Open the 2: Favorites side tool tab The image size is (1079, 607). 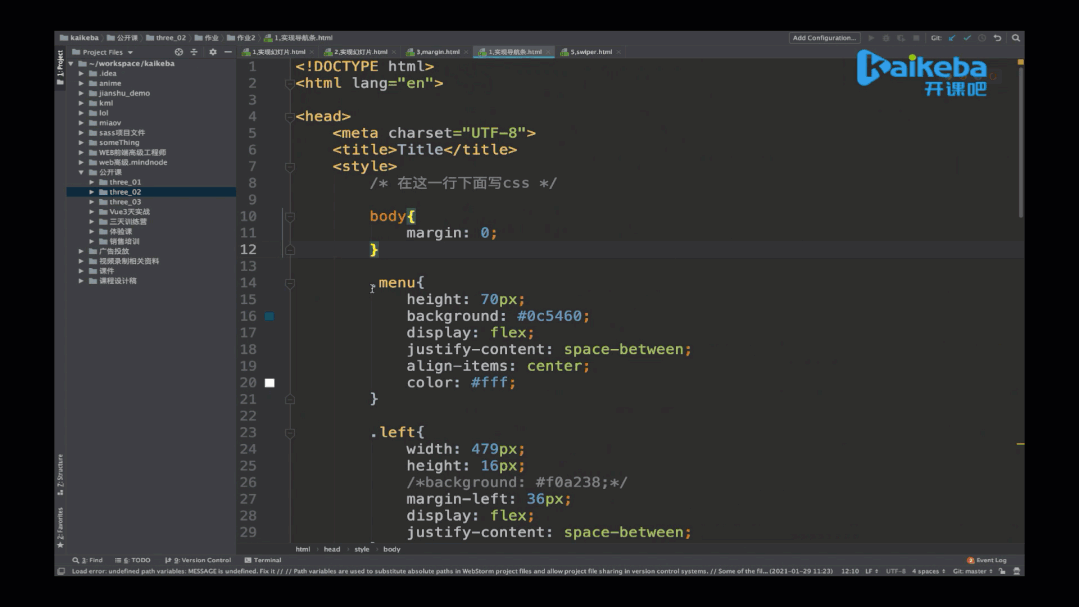(x=60, y=528)
